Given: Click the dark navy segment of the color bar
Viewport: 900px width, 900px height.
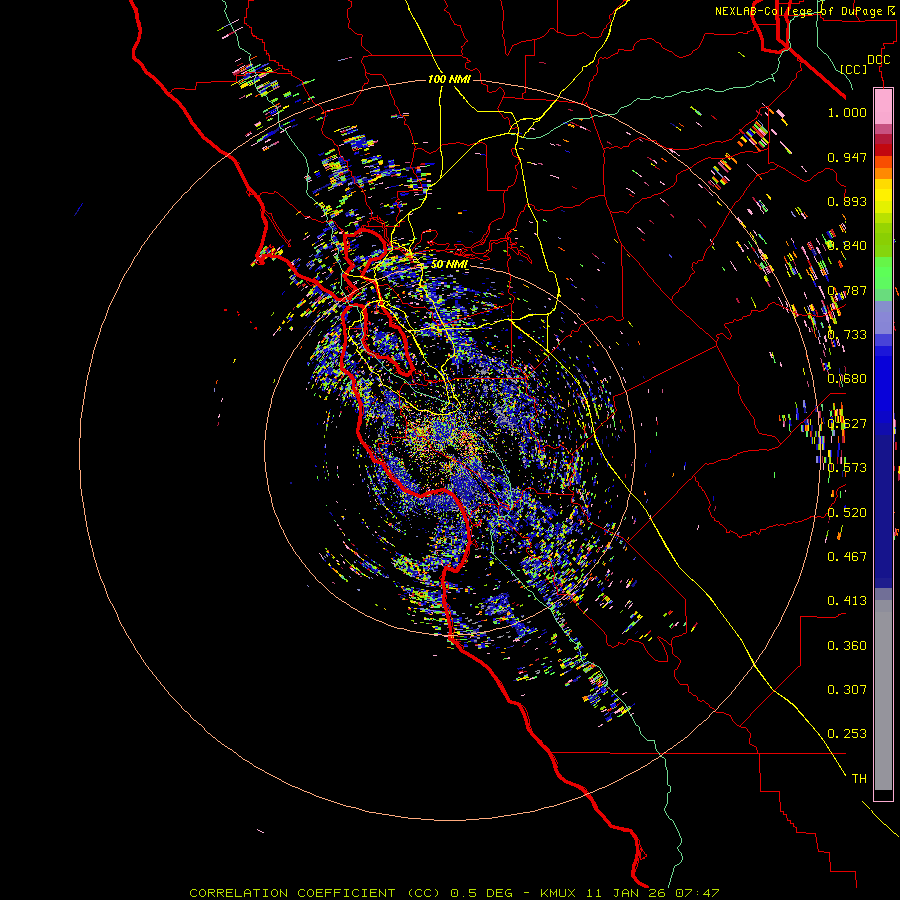Looking at the screenshot, I should (883, 505).
